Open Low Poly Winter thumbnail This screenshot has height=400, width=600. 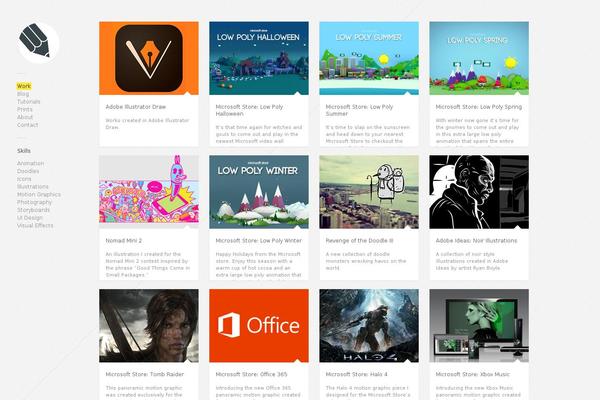pyautogui.click(x=259, y=192)
